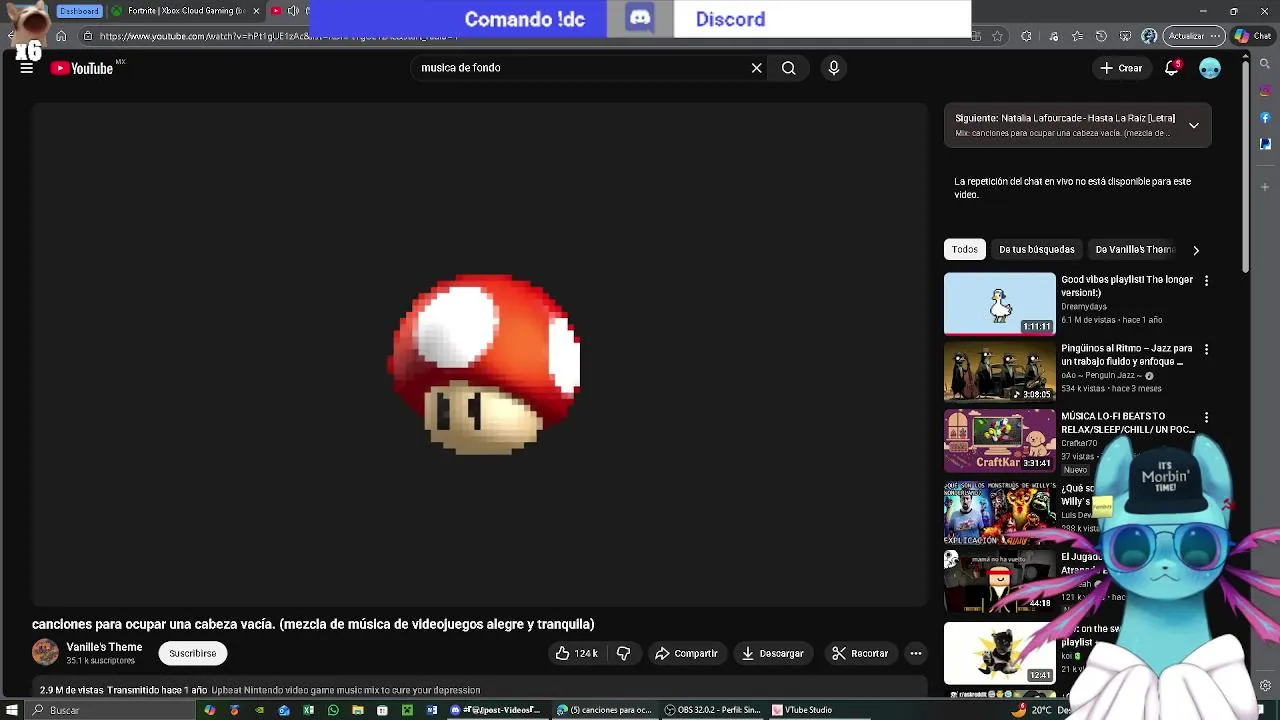Open File Explorer from the taskbar
This screenshot has width=1280, height=720.
[357, 710]
